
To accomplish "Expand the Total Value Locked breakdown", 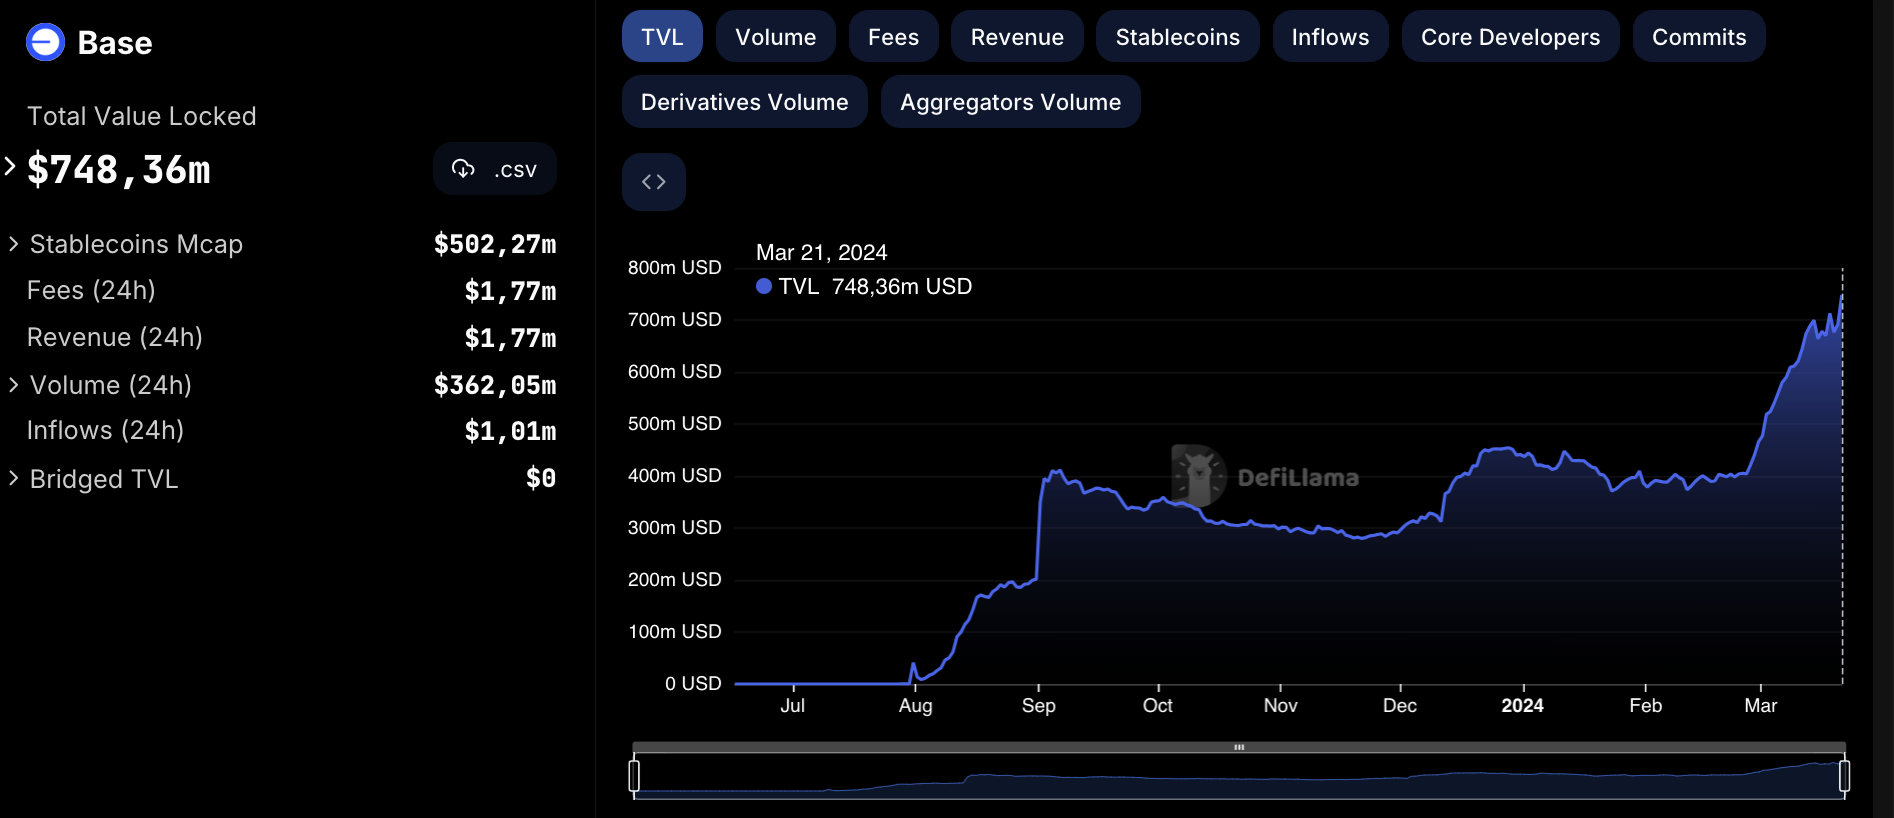I will coord(10,167).
